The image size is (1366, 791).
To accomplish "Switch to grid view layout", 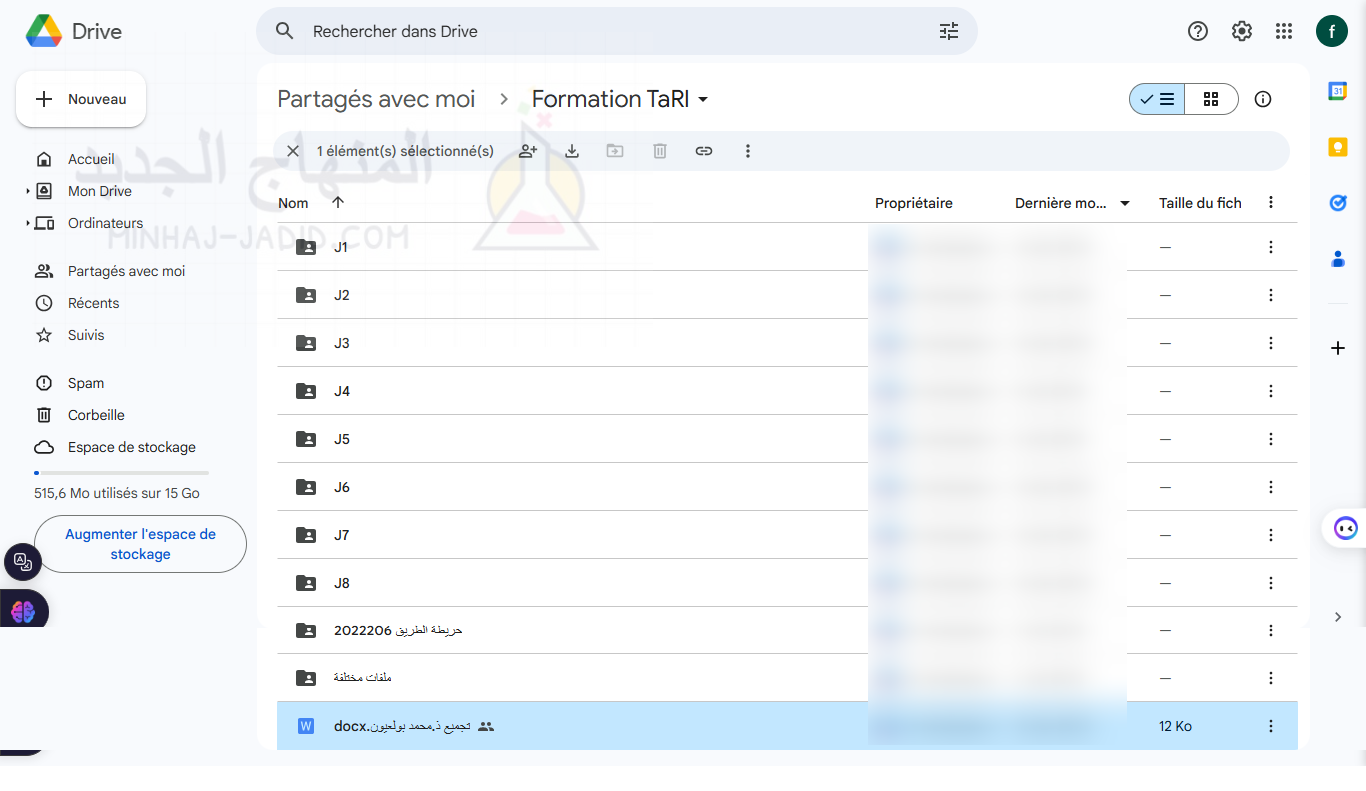I will [x=1211, y=99].
